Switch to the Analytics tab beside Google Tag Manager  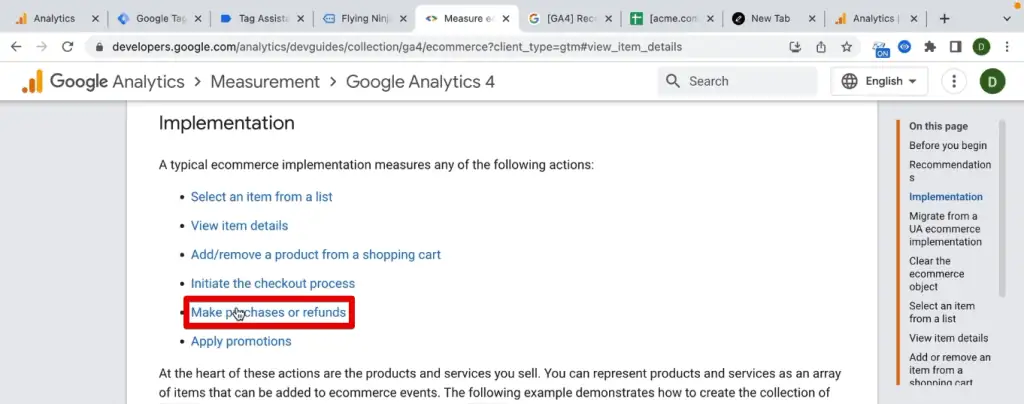tap(54, 19)
